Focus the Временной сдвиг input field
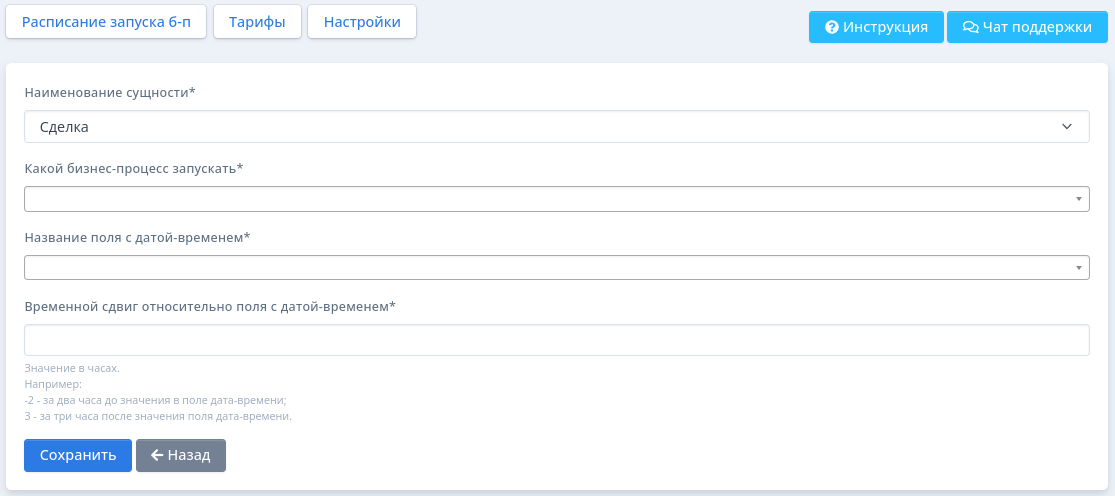This screenshot has width=1115, height=496. click(557, 340)
